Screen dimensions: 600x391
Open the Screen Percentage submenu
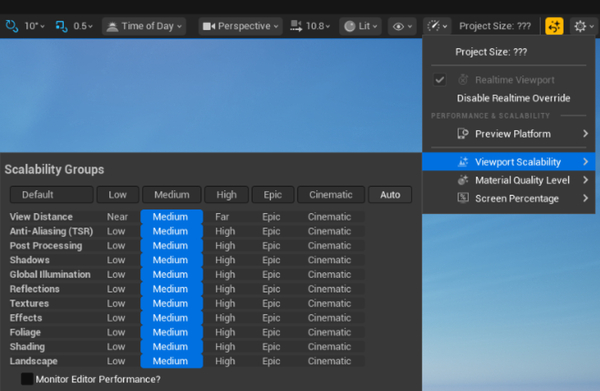[x=509, y=199]
